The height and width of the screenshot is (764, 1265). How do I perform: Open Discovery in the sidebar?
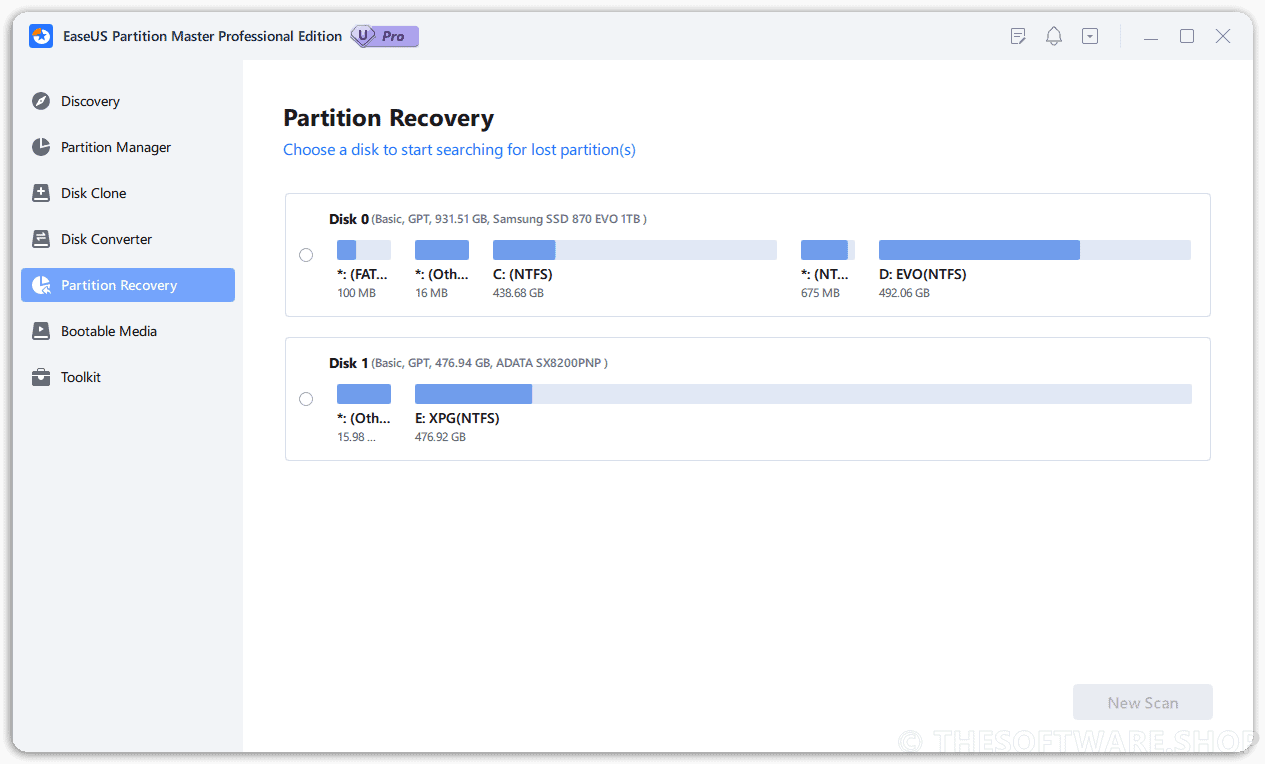tap(128, 101)
